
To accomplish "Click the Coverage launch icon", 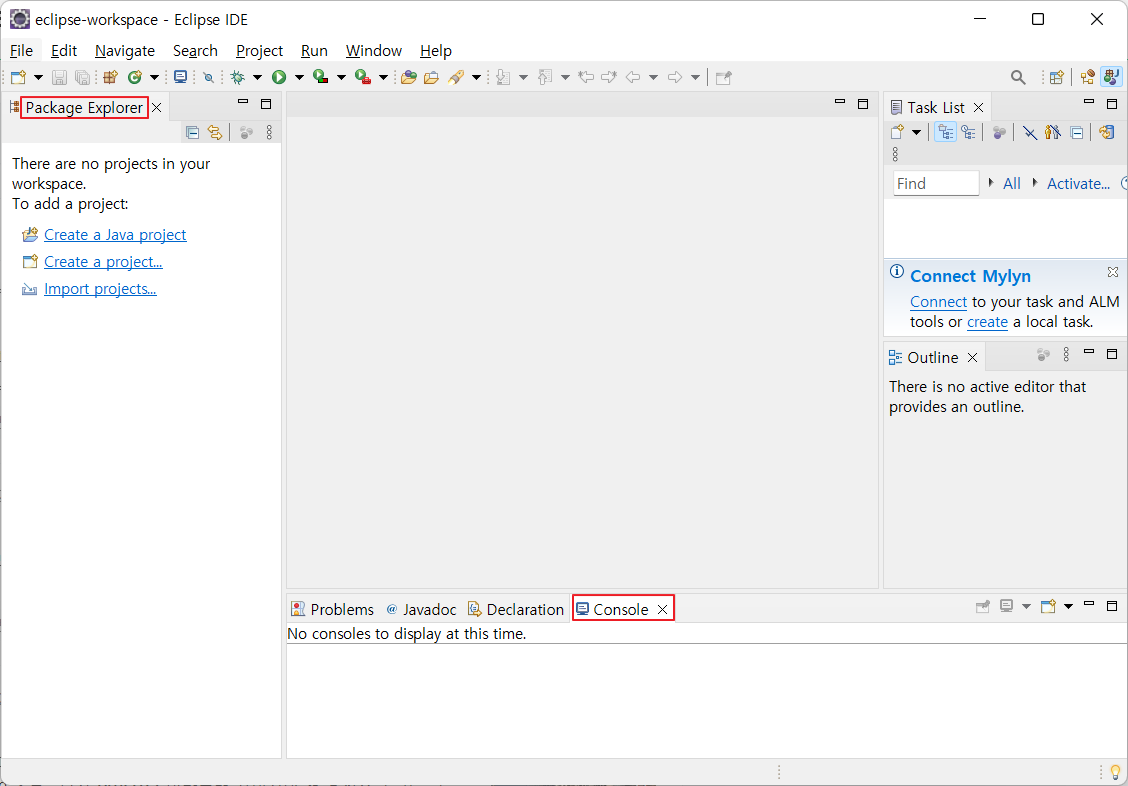I will 321,77.
